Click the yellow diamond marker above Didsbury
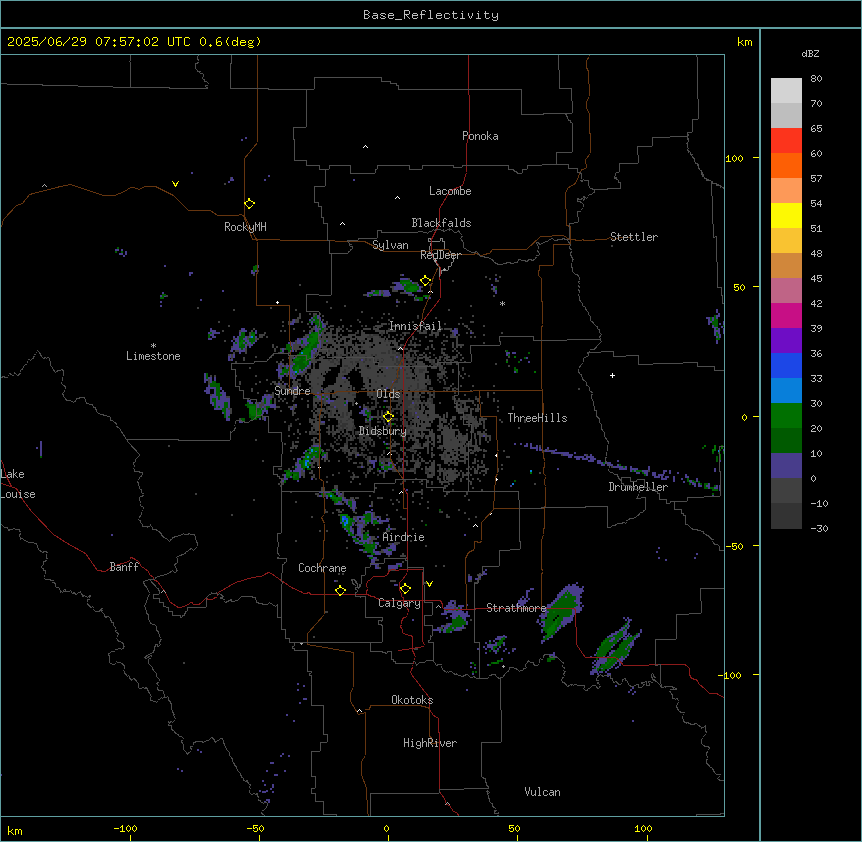 [x=388, y=417]
